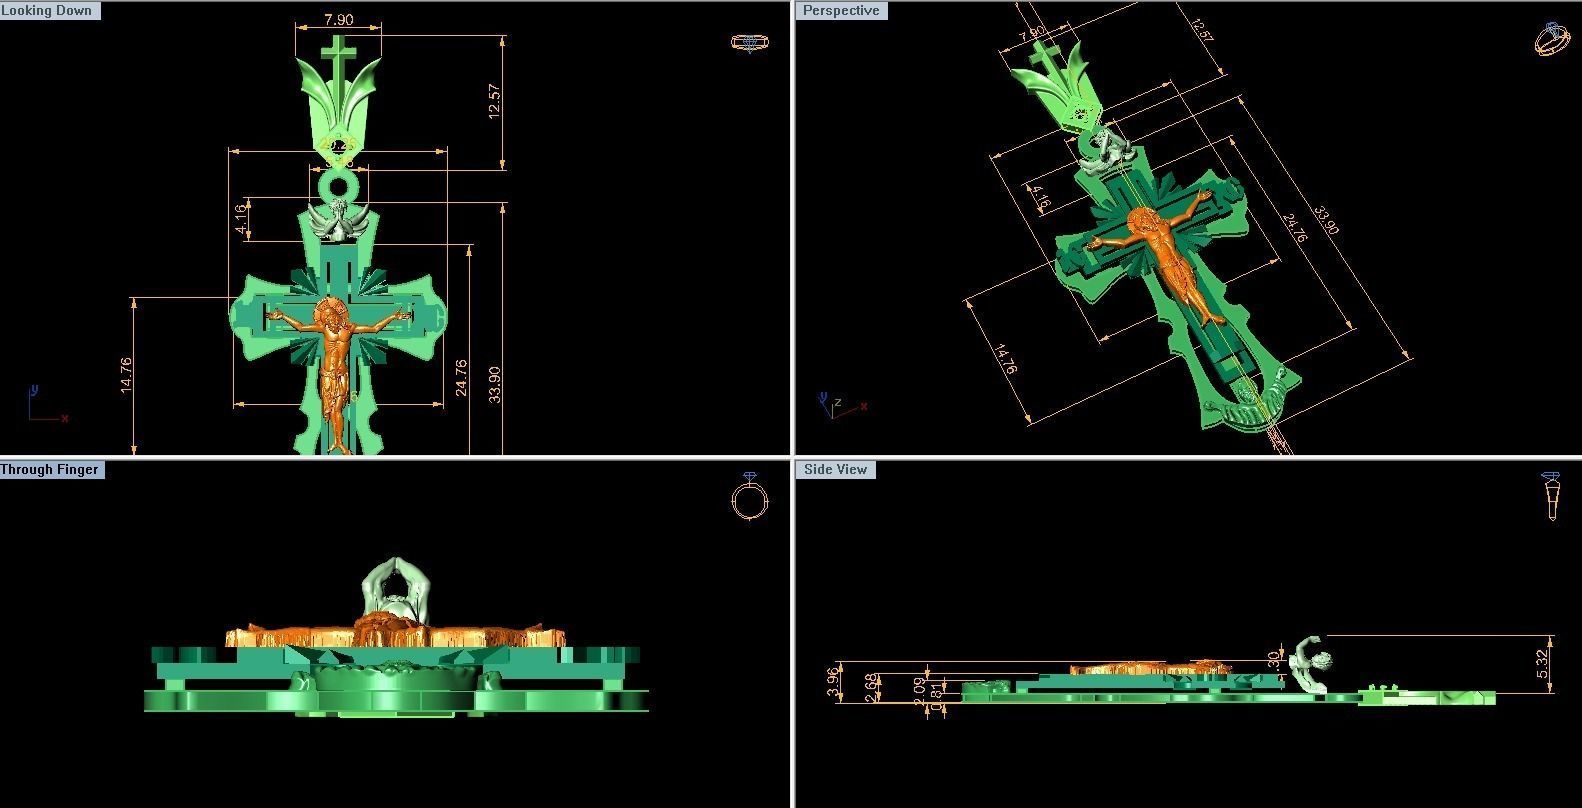The height and width of the screenshot is (808, 1582).
Task: Select the round bail loop in Looking Down view
Action: [339, 185]
